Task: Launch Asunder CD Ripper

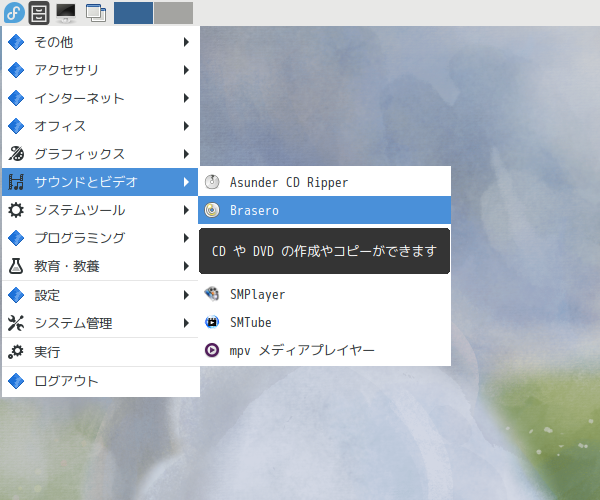Action: coord(324,182)
